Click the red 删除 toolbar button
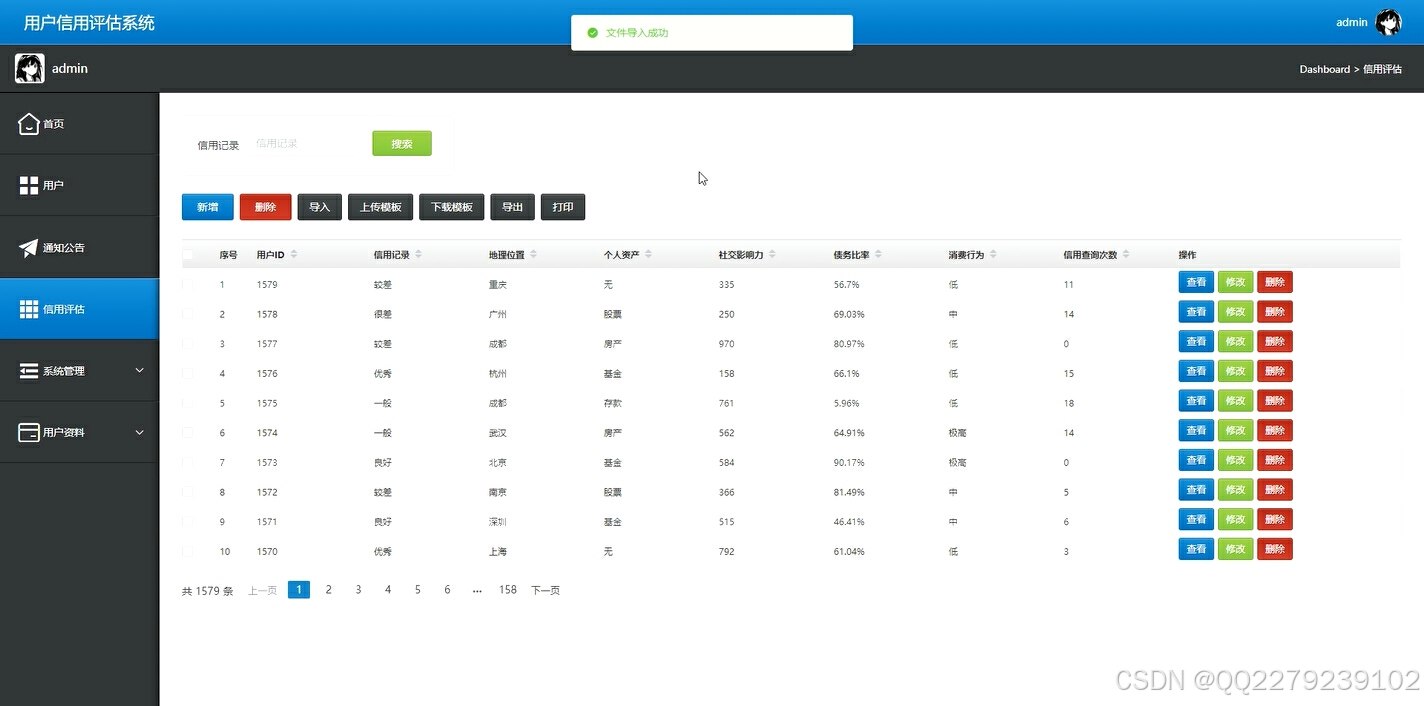The width and height of the screenshot is (1424, 706). click(x=265, y=207)
